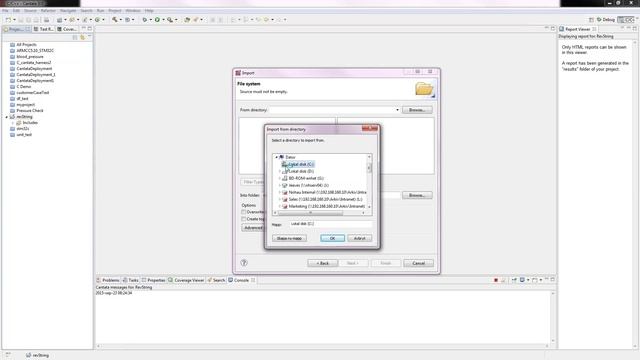Click the red Terminate icon in Console
Image resolution: width=640 pixels, height=360 pixels.
point(496,280)
